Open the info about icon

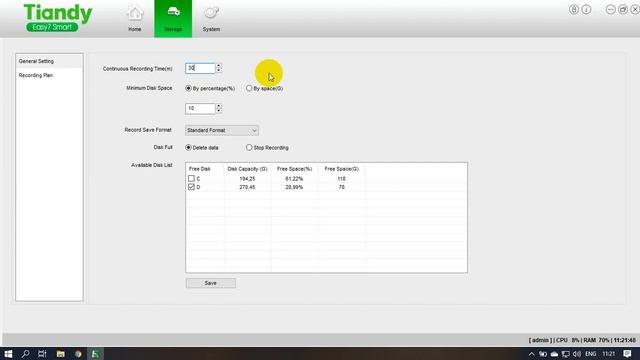[586, 9]
